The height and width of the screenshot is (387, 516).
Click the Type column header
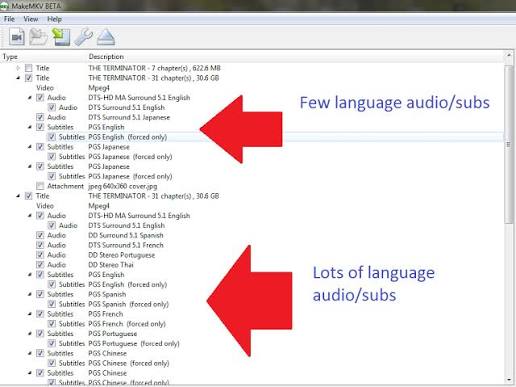10,57
